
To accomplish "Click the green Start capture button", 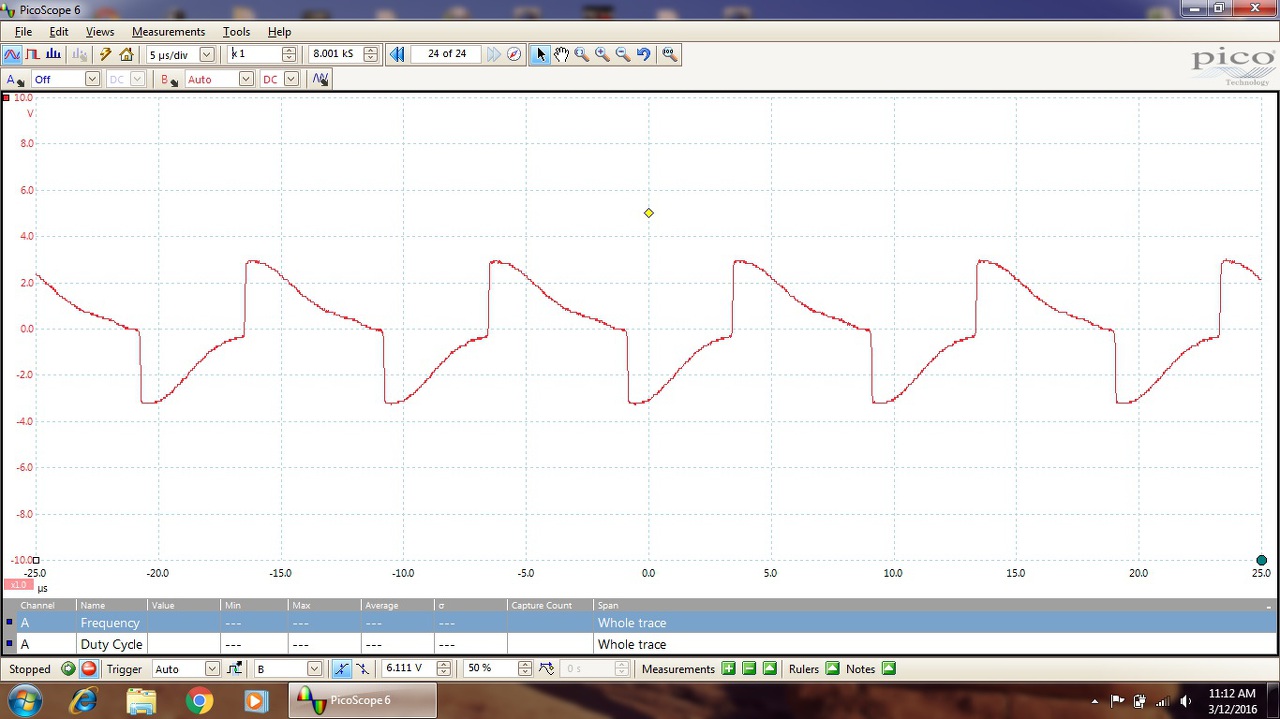I will point(68,669).
